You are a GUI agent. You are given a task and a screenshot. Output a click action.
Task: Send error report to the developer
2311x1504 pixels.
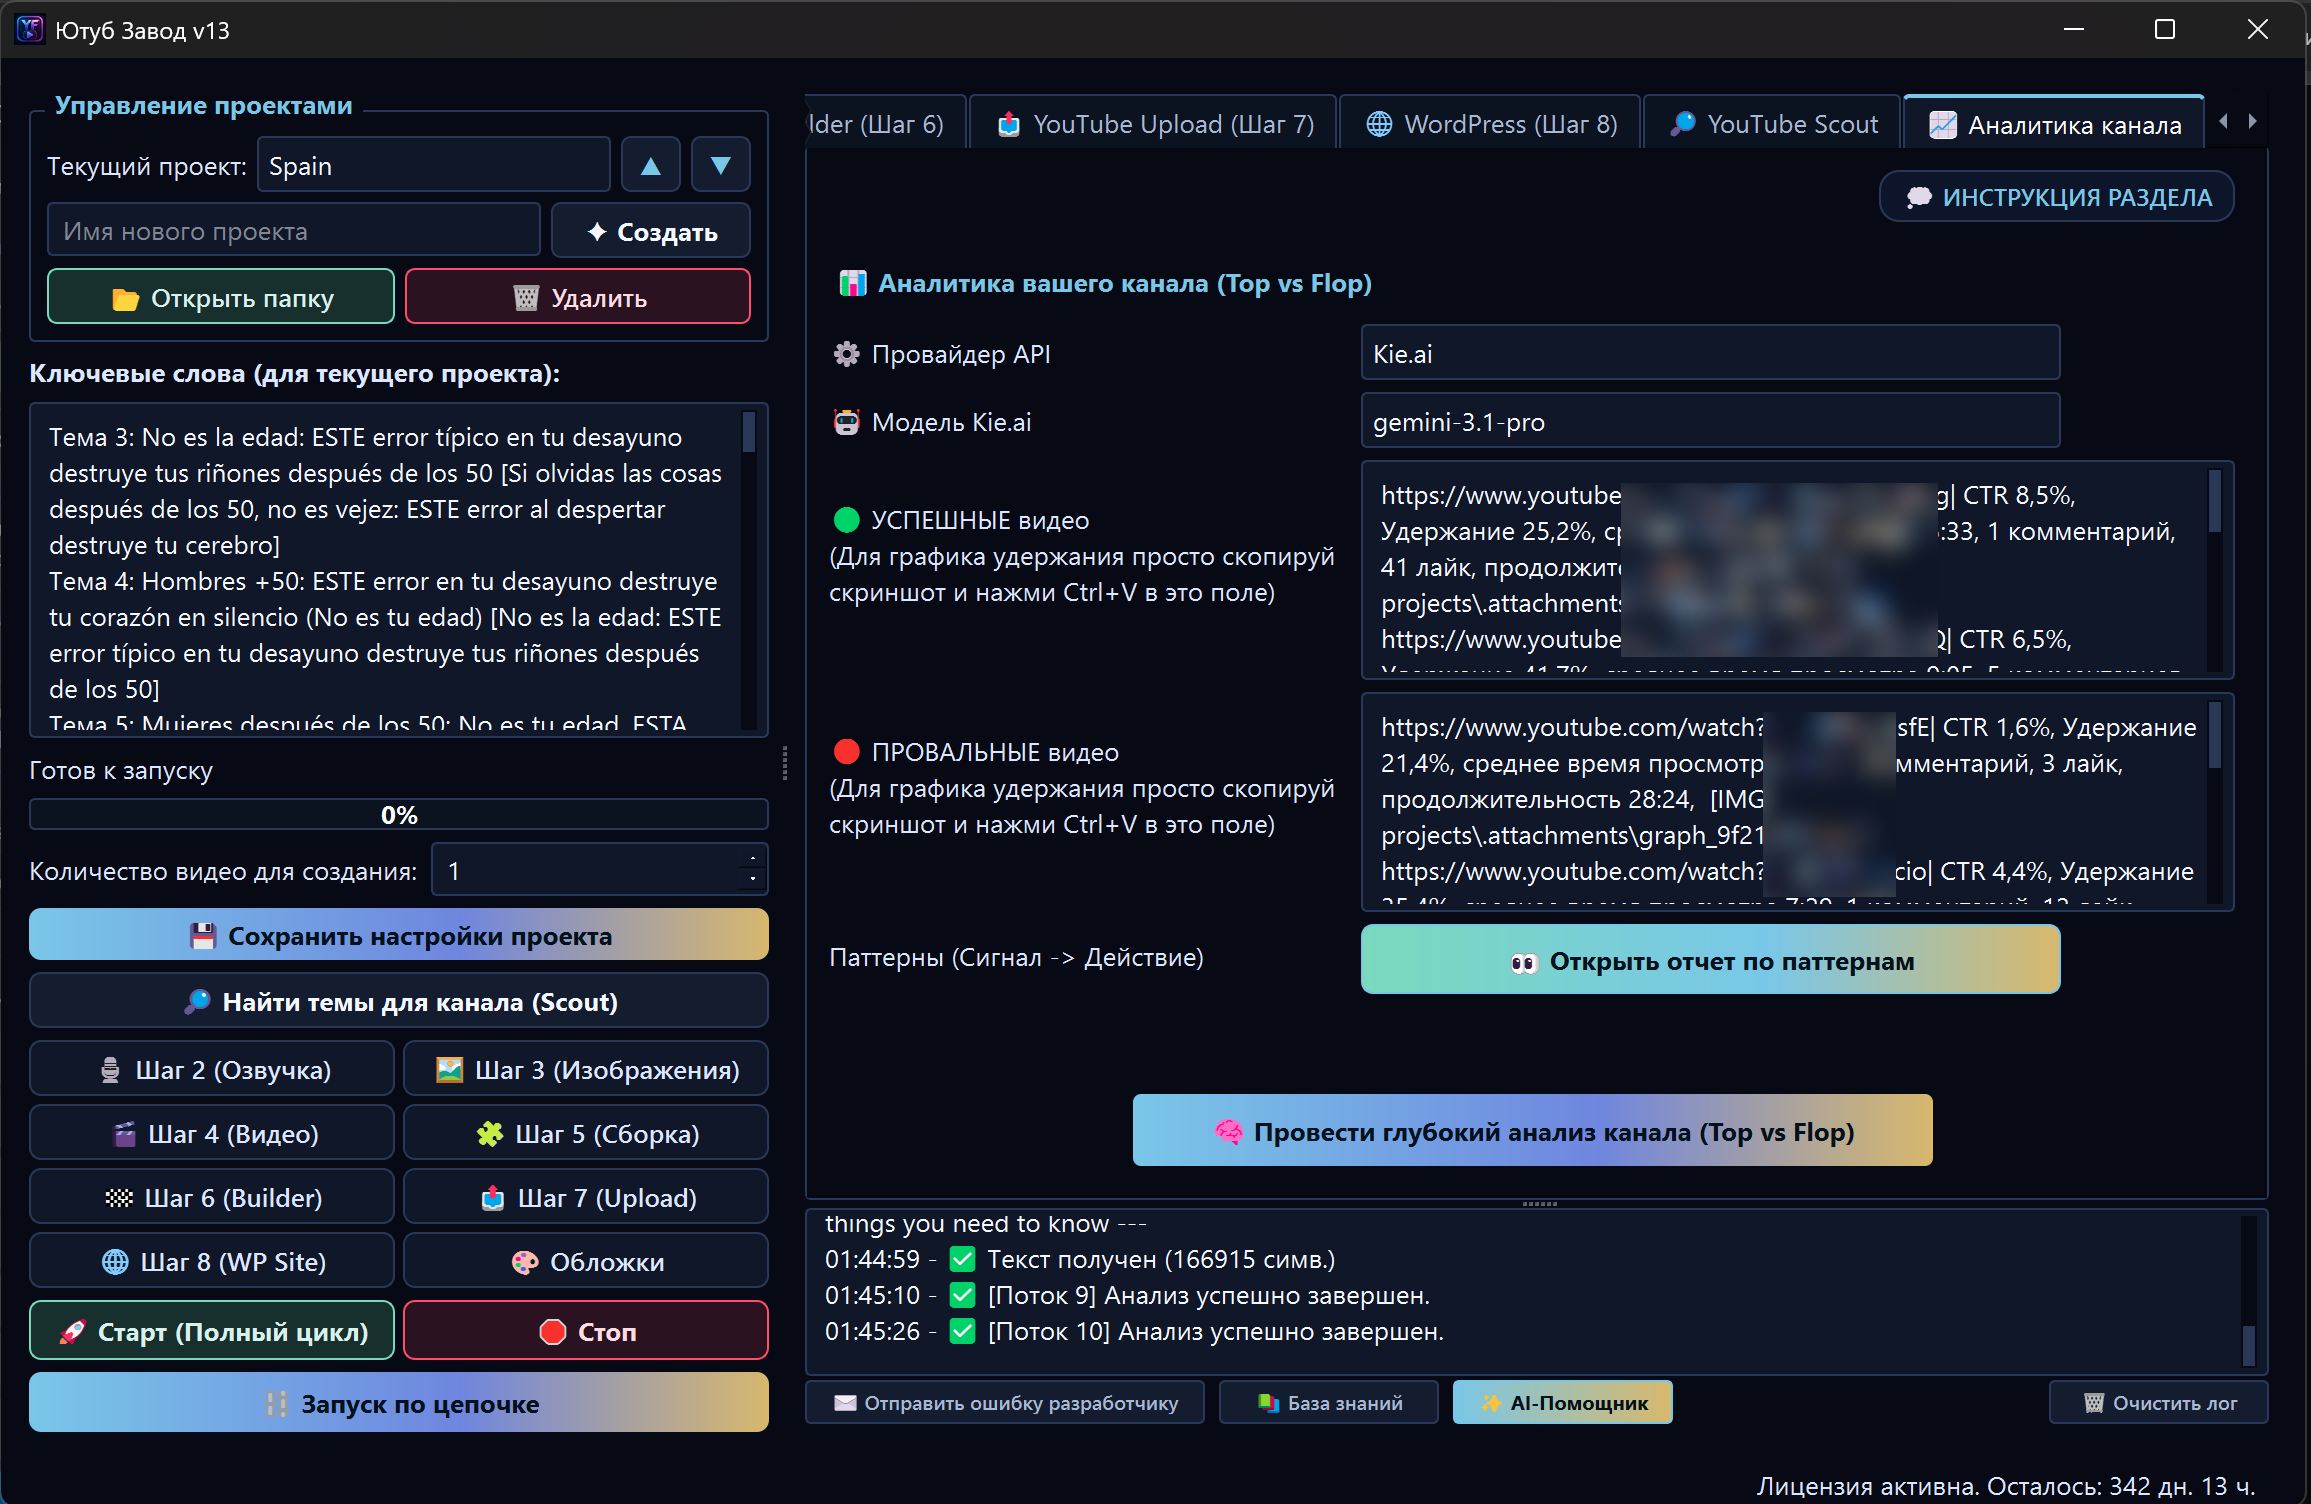click(1005, 1402)
